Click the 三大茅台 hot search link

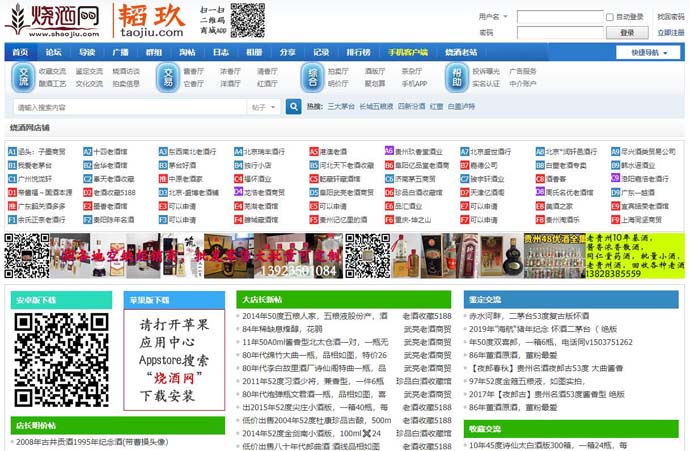pos(341,106)
